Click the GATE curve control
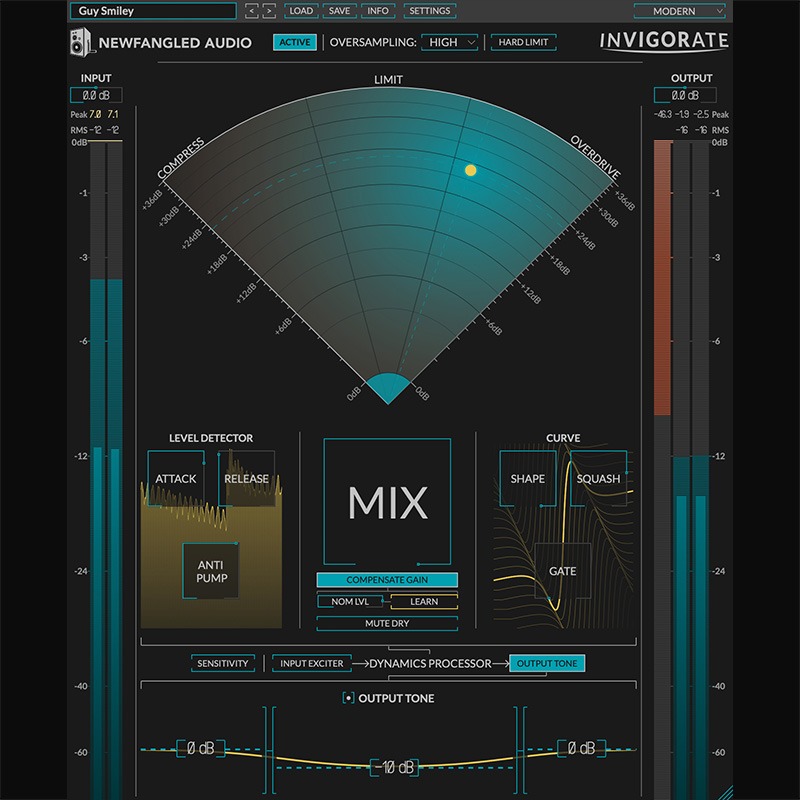Image resolution: width=800 pixels, height=800 pixels. (563, 571)
